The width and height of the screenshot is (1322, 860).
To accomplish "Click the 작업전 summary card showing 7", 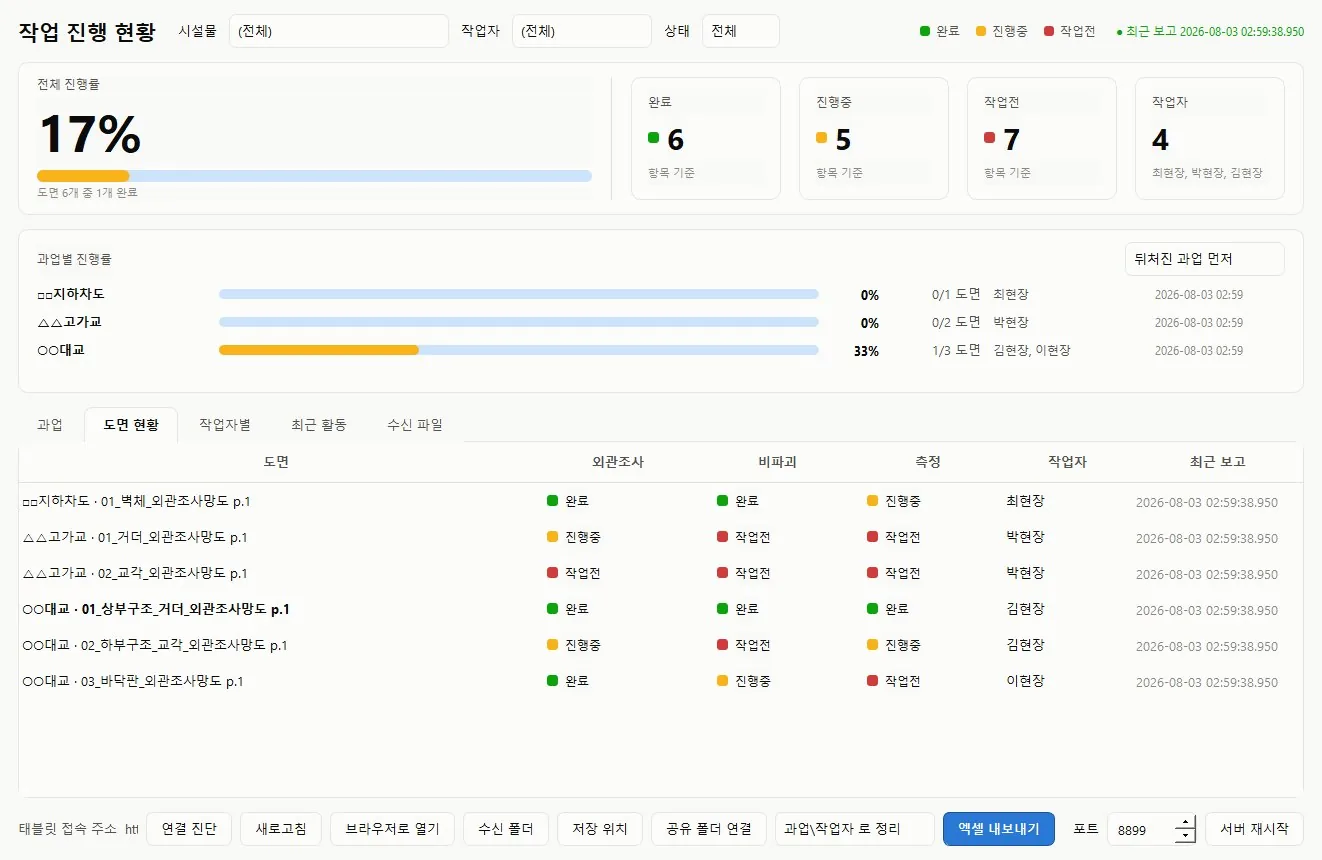I will pos(1042,138).
